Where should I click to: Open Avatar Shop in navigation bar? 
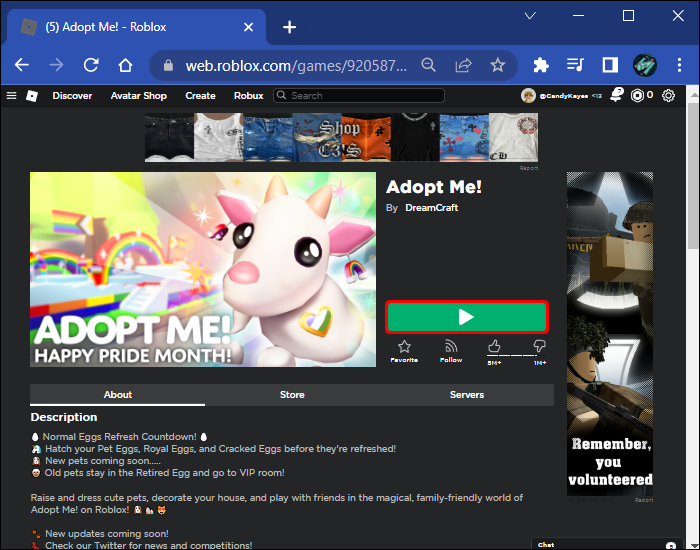point(138,96)
